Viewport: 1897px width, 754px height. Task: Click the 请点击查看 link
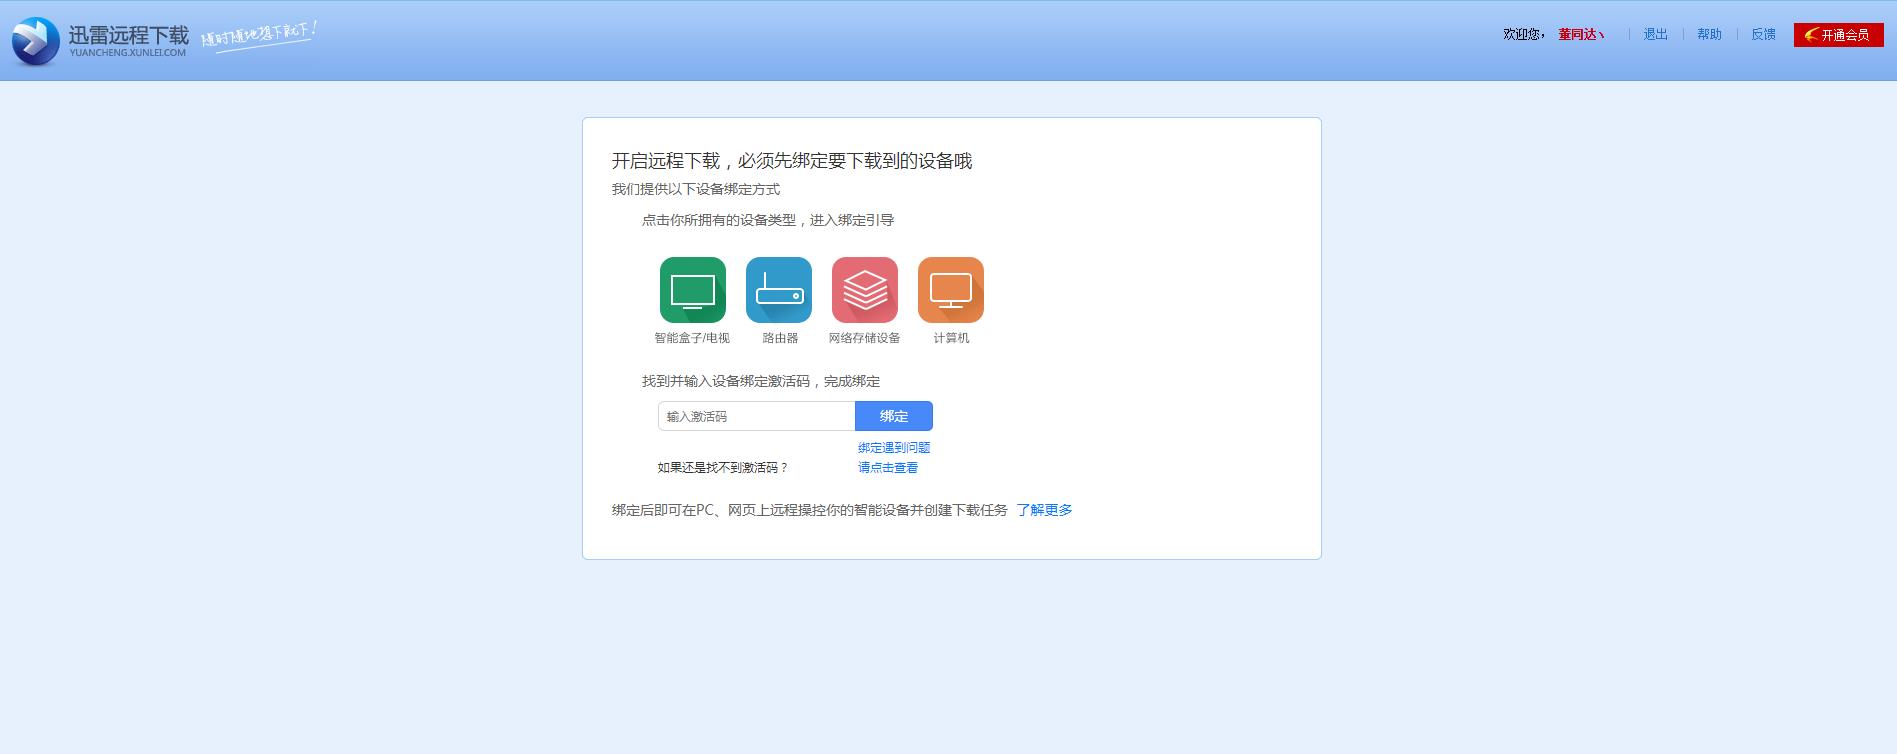[888, 468]
